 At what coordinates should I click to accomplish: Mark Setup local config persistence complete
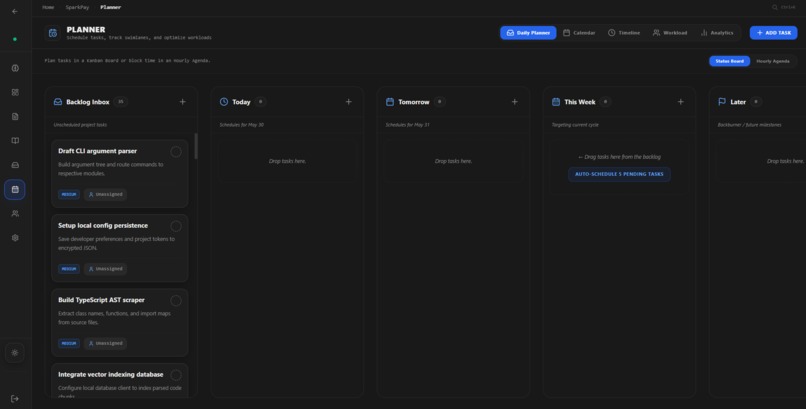[176, 226]
